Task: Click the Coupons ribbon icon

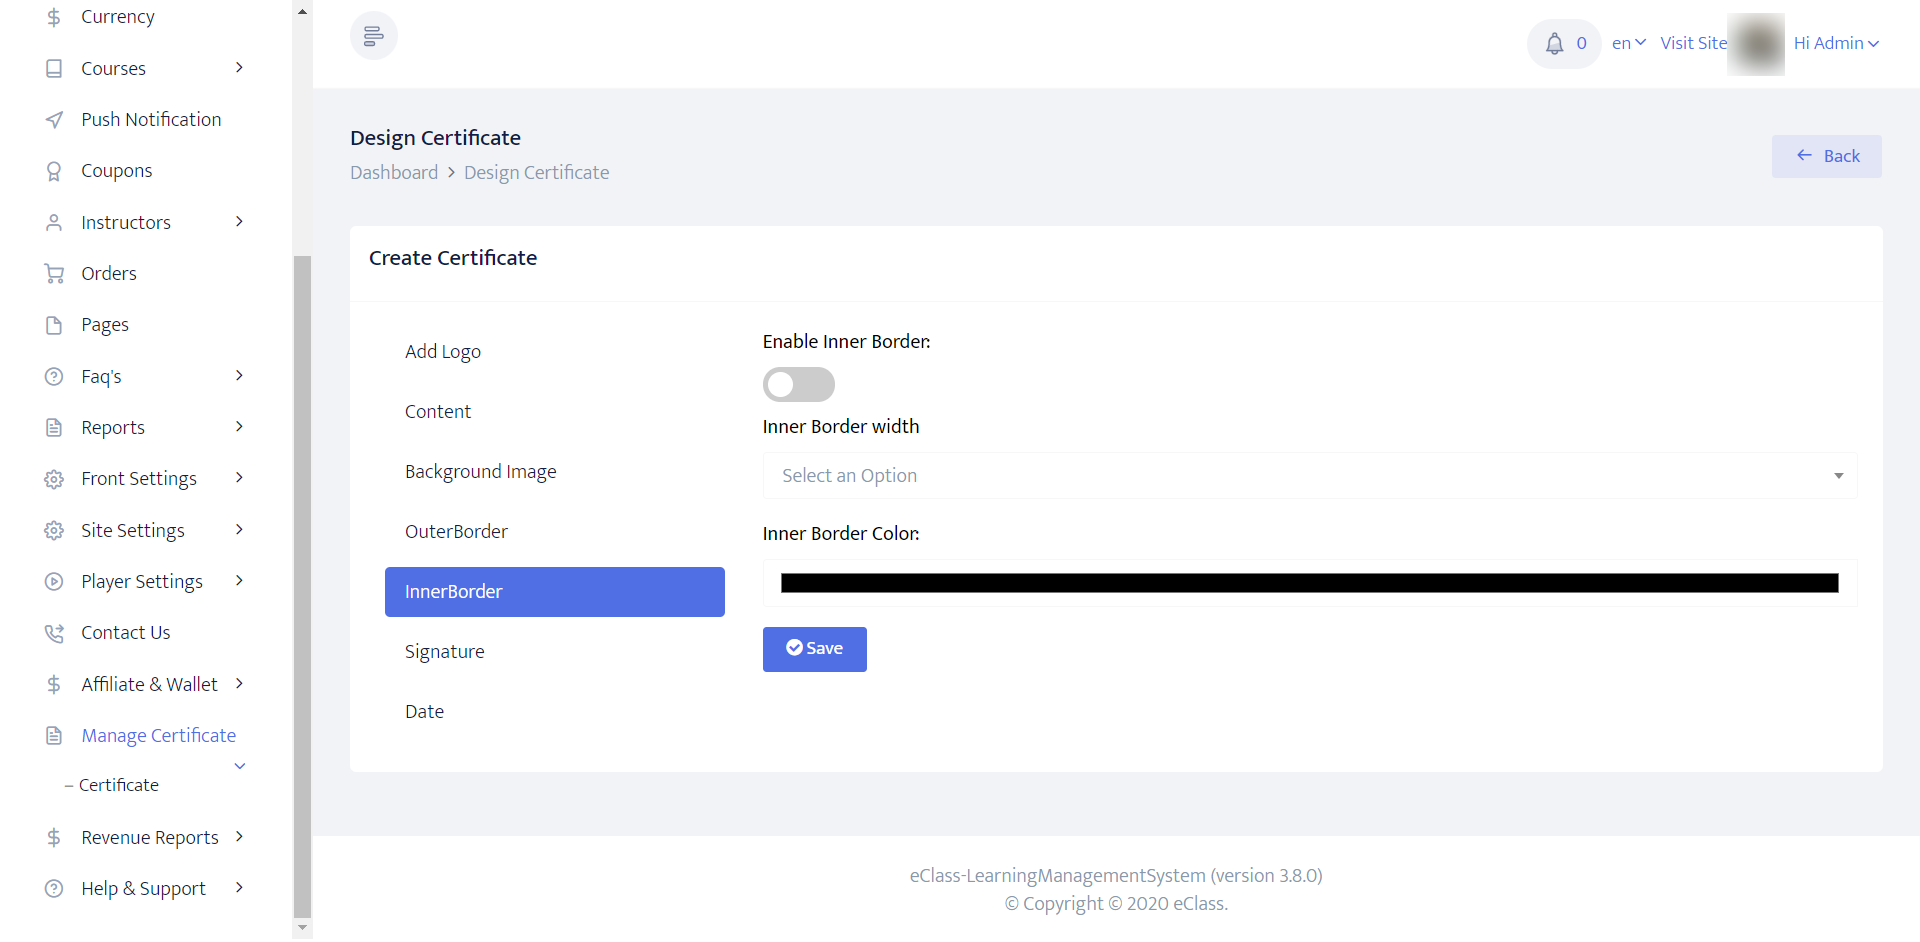Action: [x=54, y=172]
